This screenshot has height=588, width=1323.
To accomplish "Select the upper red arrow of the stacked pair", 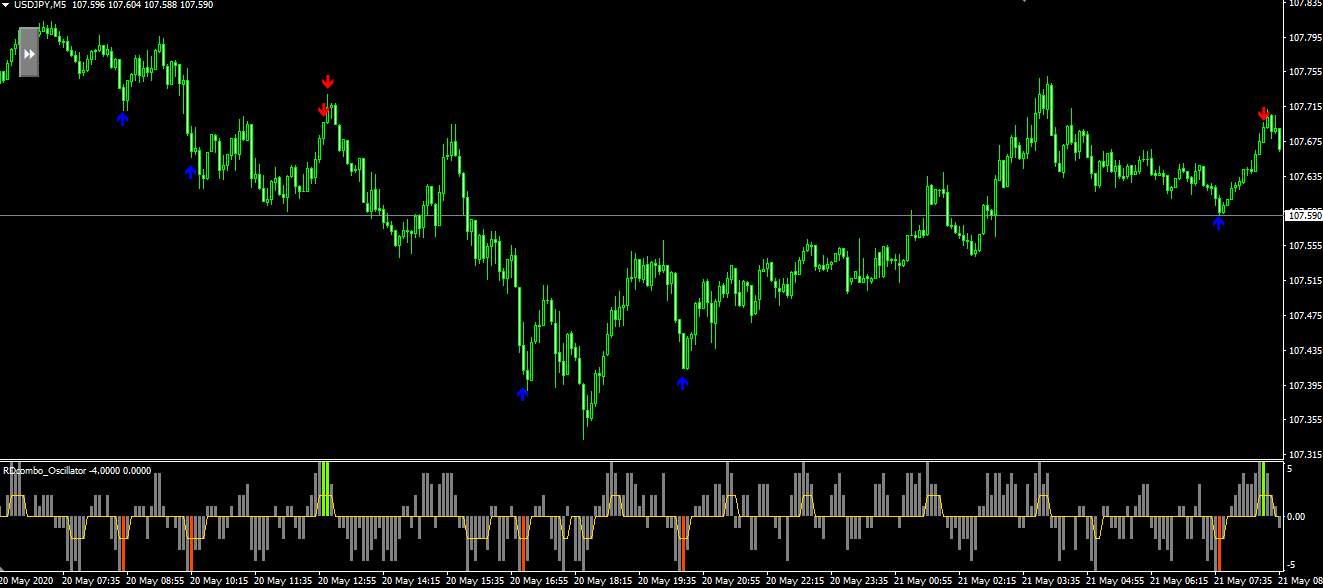I will click(328, 81).
